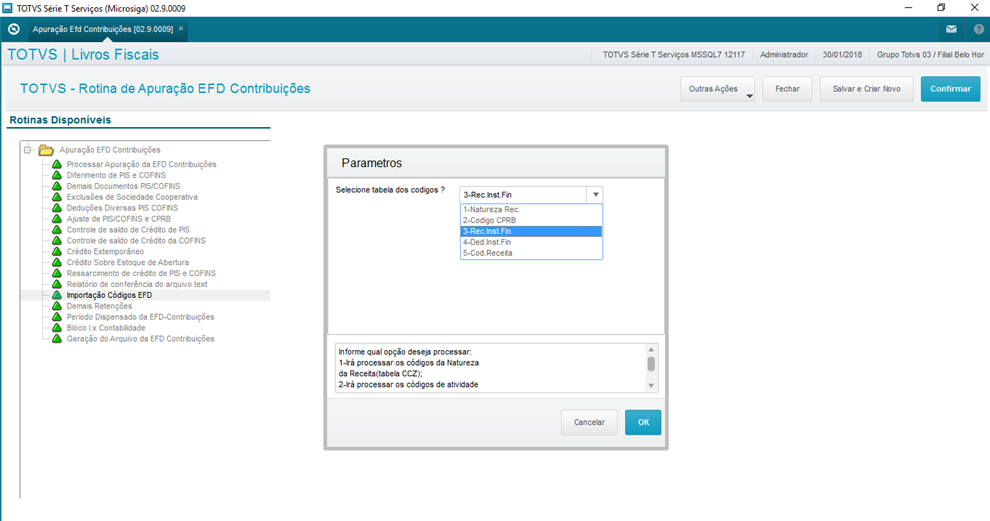990x521 pixels.
Task: Click green icon beside Controle de saldo Crédito de PIS
Action: pos(57,230)
